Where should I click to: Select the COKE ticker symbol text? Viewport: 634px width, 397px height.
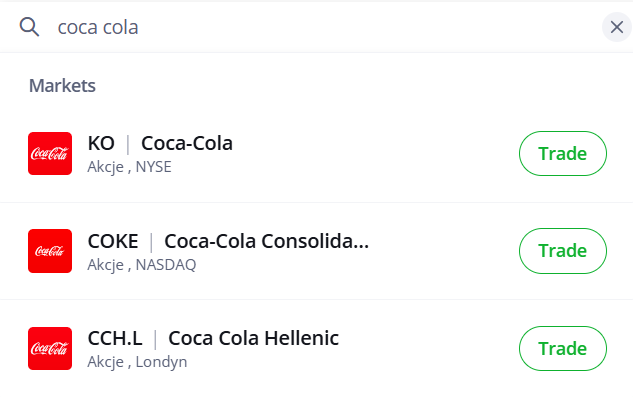[x=113, y=241]
